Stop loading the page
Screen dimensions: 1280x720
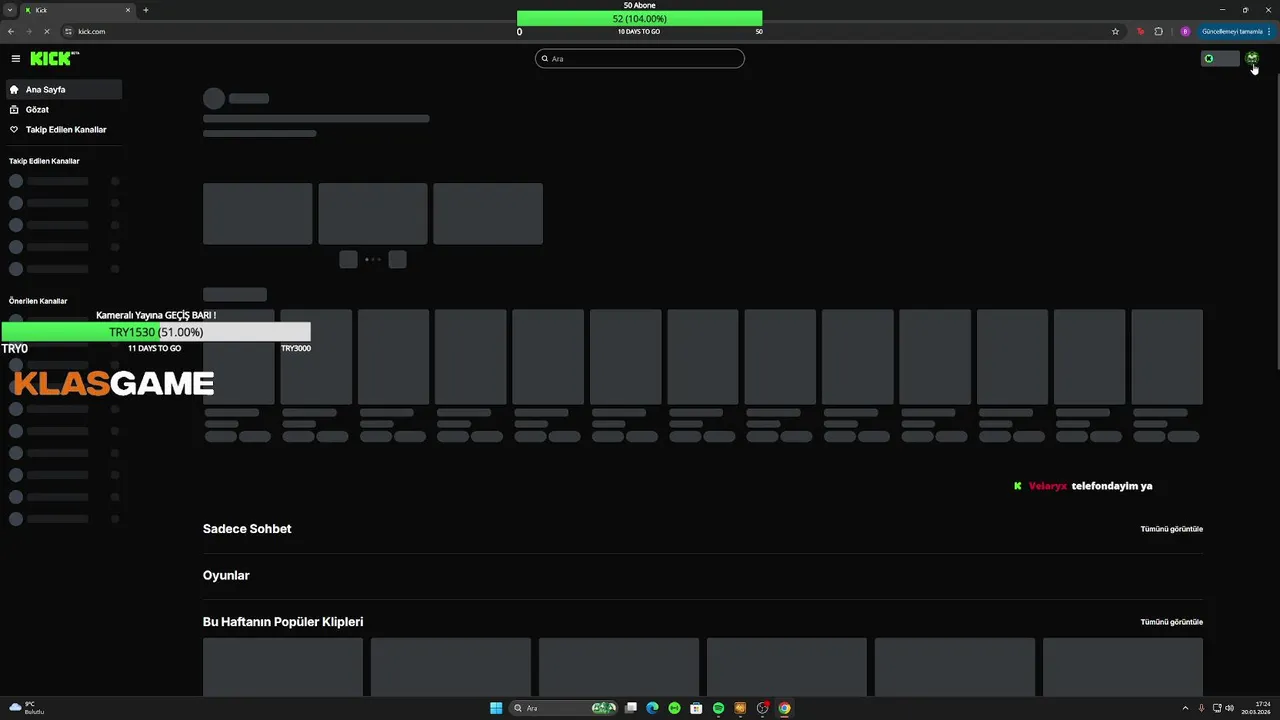point(47,31)
